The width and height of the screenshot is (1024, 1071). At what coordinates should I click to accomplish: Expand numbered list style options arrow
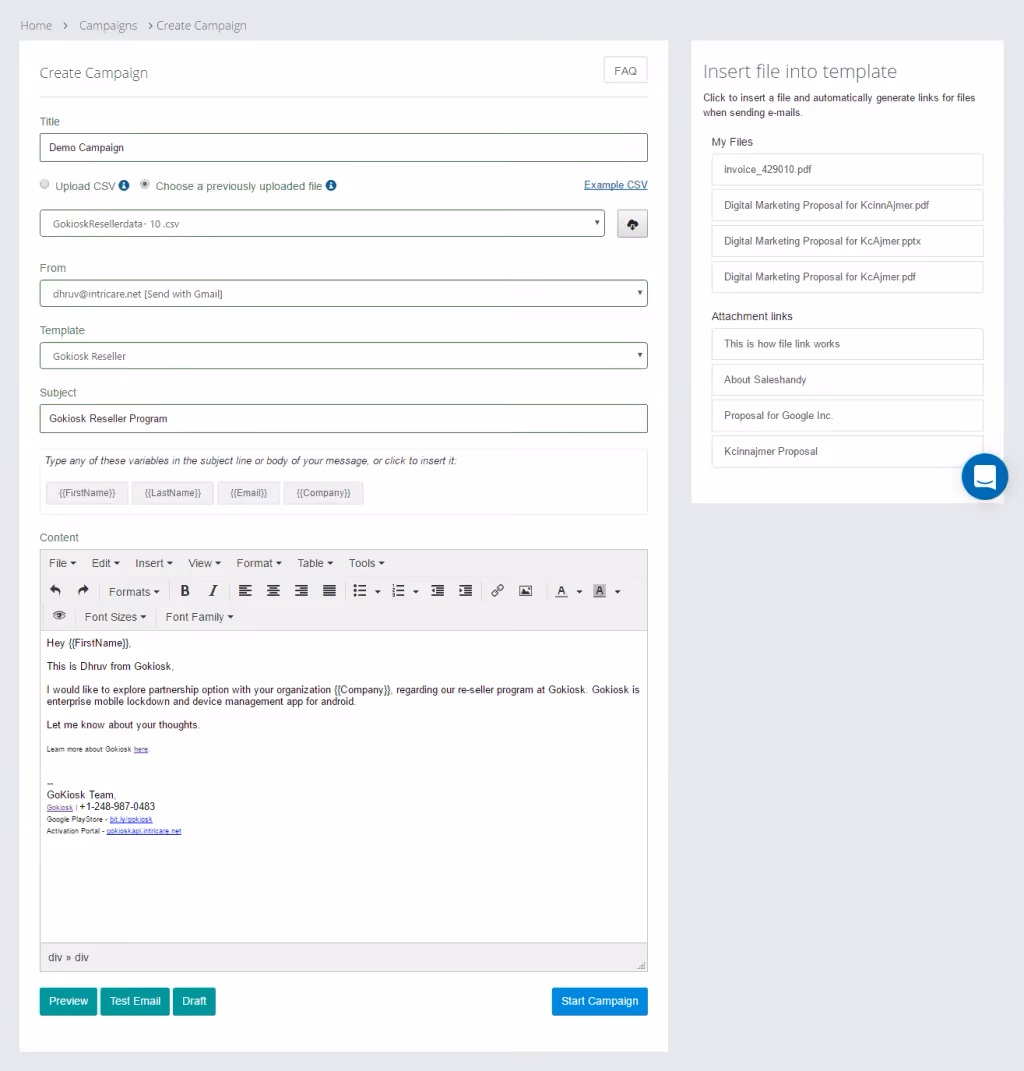[416, 592]
